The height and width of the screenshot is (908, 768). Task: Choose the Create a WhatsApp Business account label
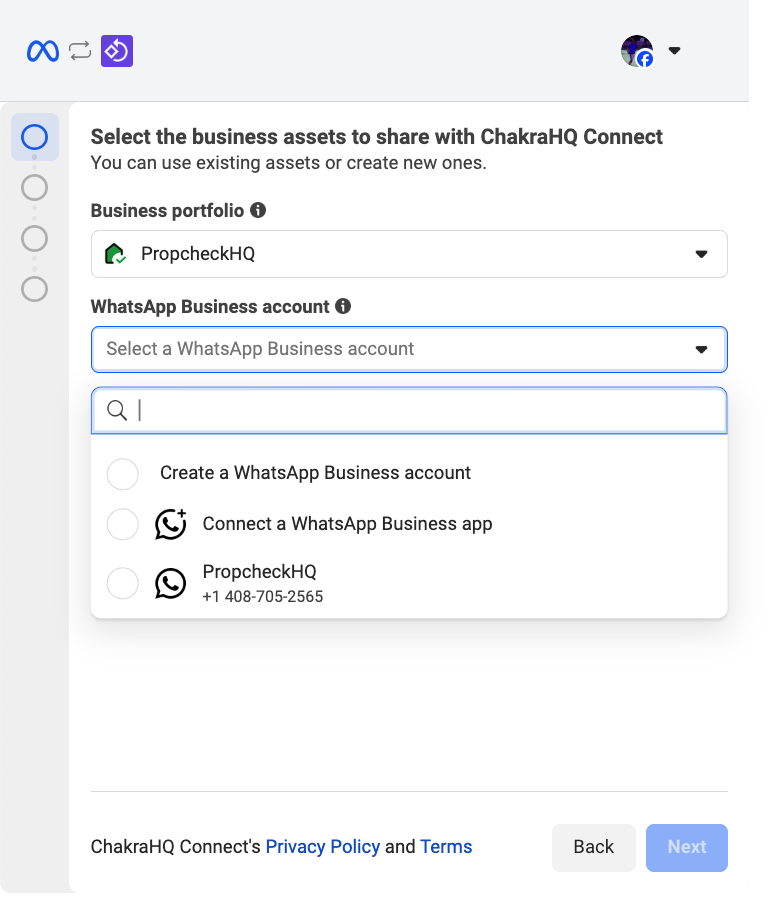coord(315,473)
